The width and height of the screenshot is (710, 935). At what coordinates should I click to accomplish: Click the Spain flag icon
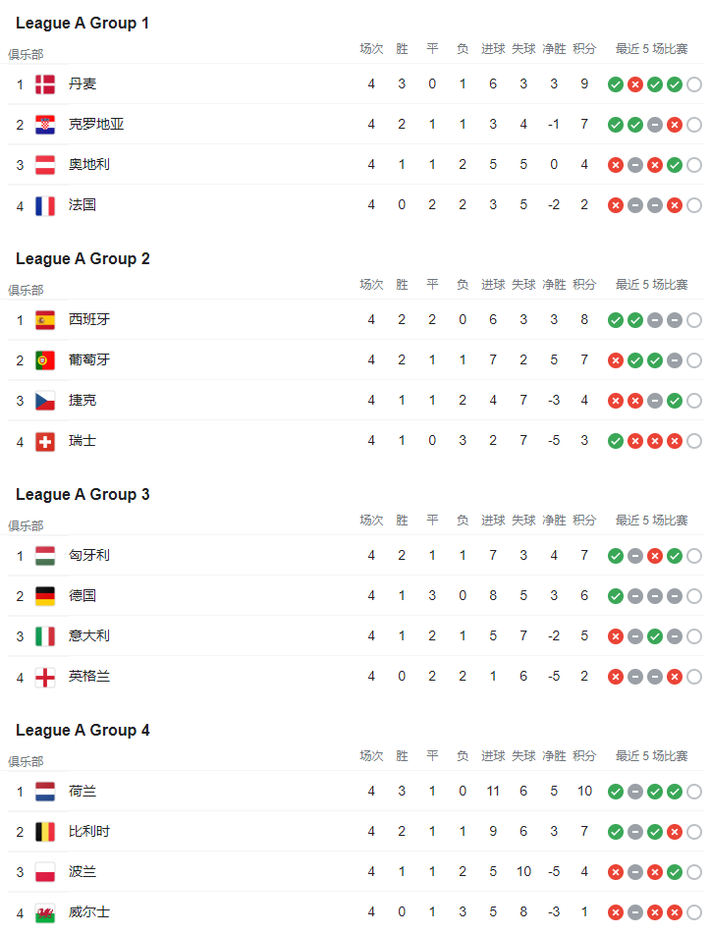click(x=45, y=320)
